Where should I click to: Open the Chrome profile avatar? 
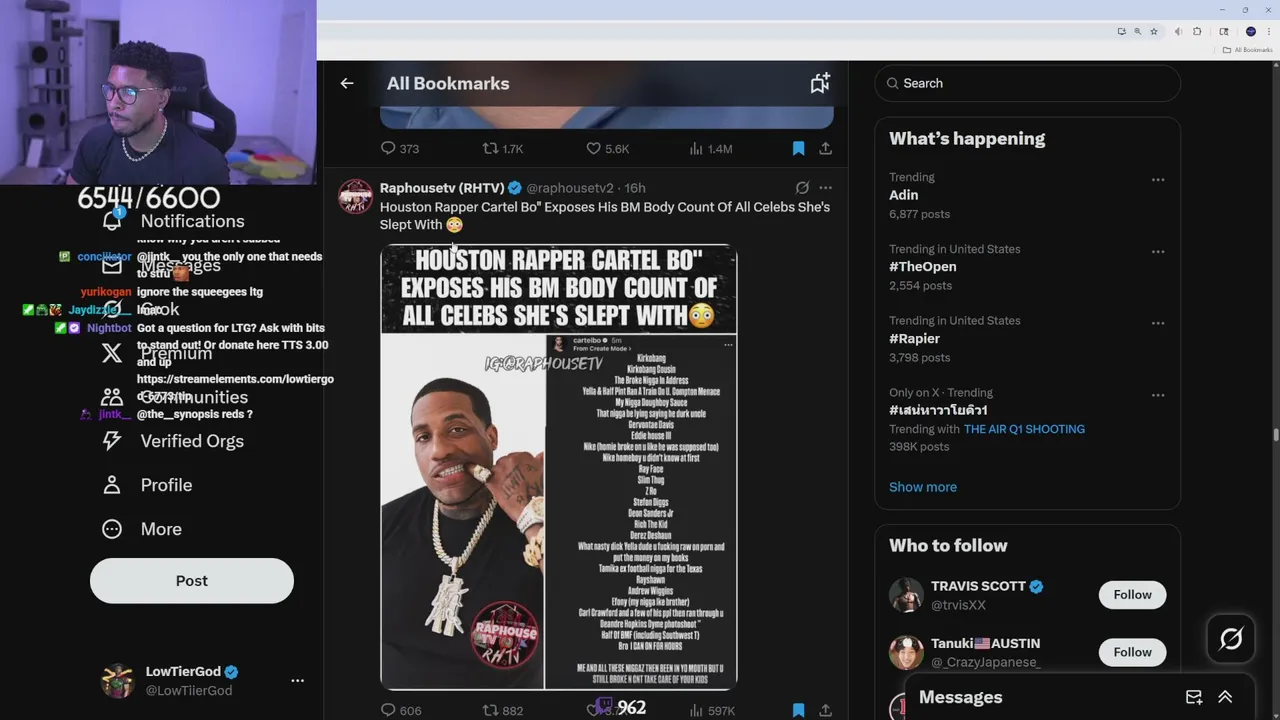pyautogui.click(x=1251, y=32)
